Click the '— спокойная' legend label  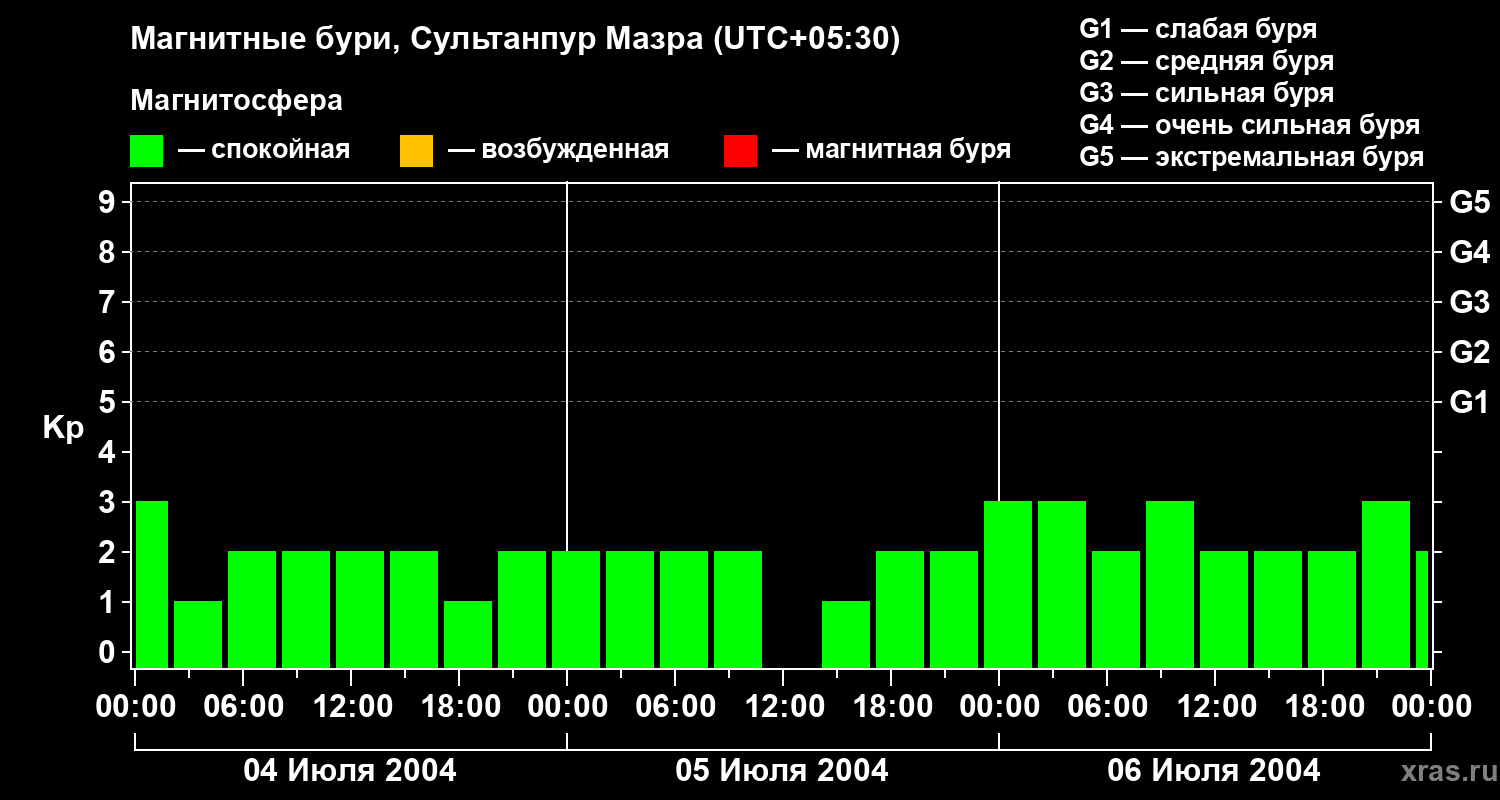click(x=264, y=150)
